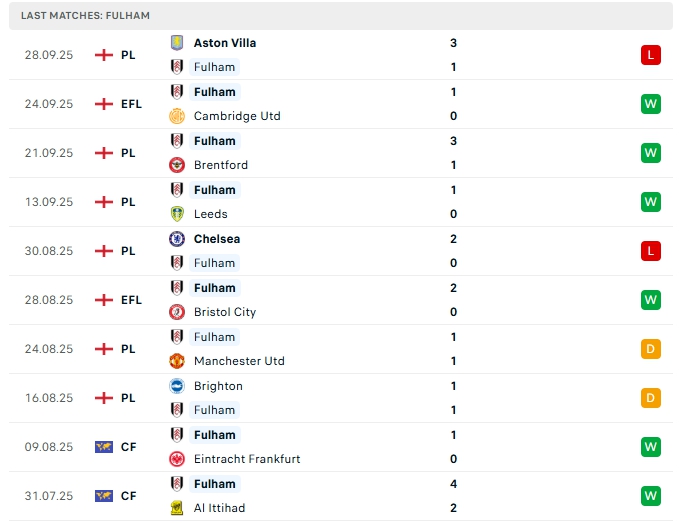The image size is (685, 523).
Task: Click the Chelsea club crest
Action: point(177,239)
